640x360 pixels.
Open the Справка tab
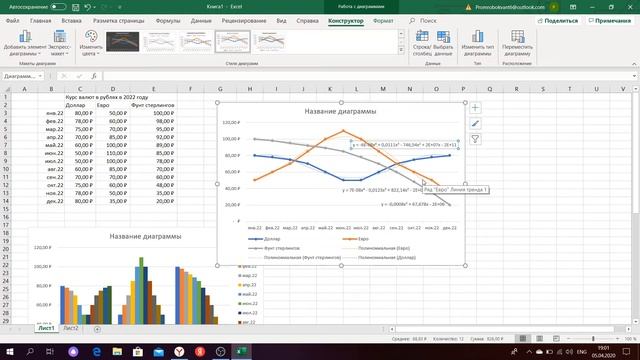pos(307,20)
